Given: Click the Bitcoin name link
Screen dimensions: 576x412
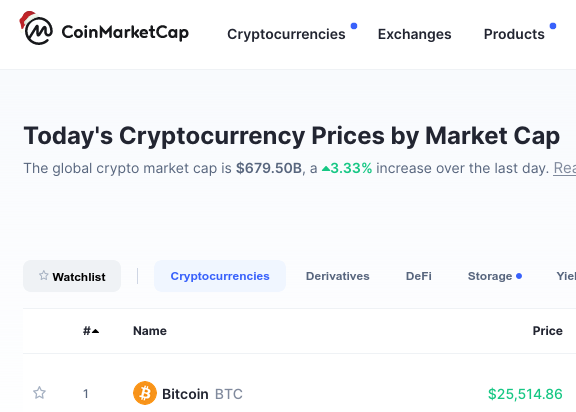Looking at the screenshot, I should [185, 394].
